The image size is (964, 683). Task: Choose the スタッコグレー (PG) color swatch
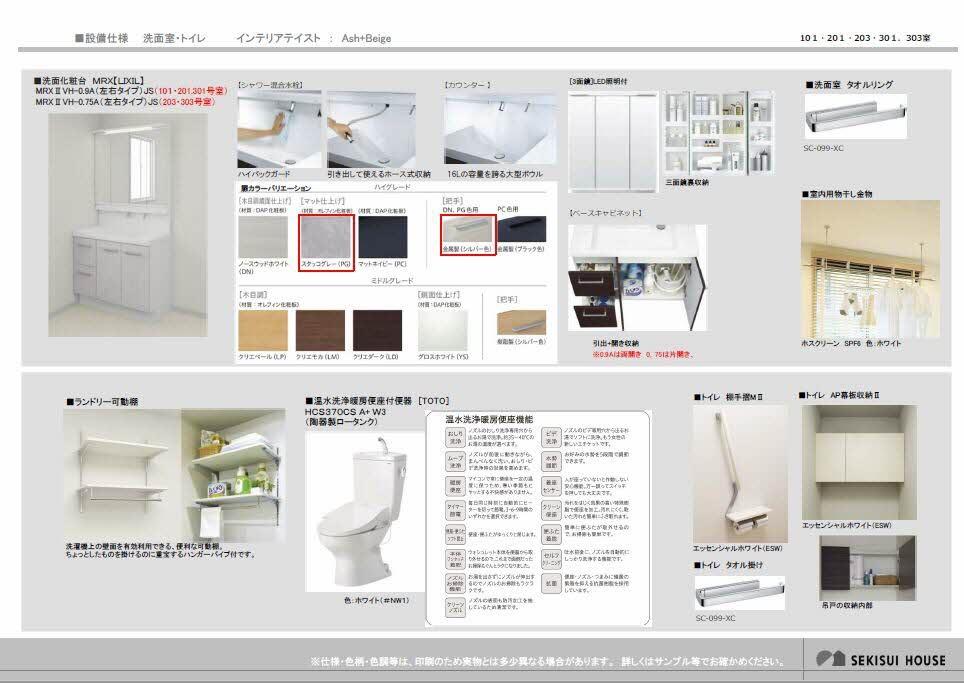pos(325,237)
